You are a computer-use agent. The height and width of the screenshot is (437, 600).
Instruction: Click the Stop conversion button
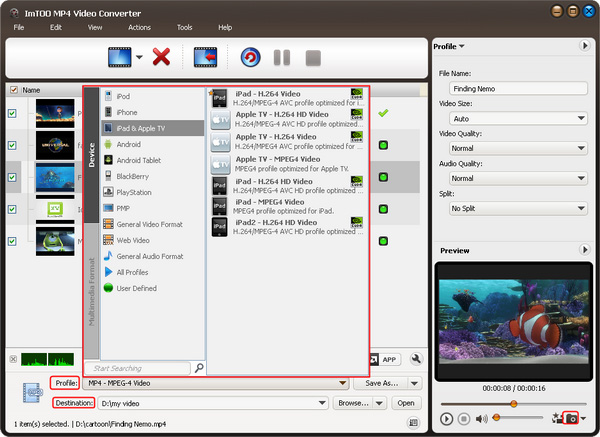point(313,58)
